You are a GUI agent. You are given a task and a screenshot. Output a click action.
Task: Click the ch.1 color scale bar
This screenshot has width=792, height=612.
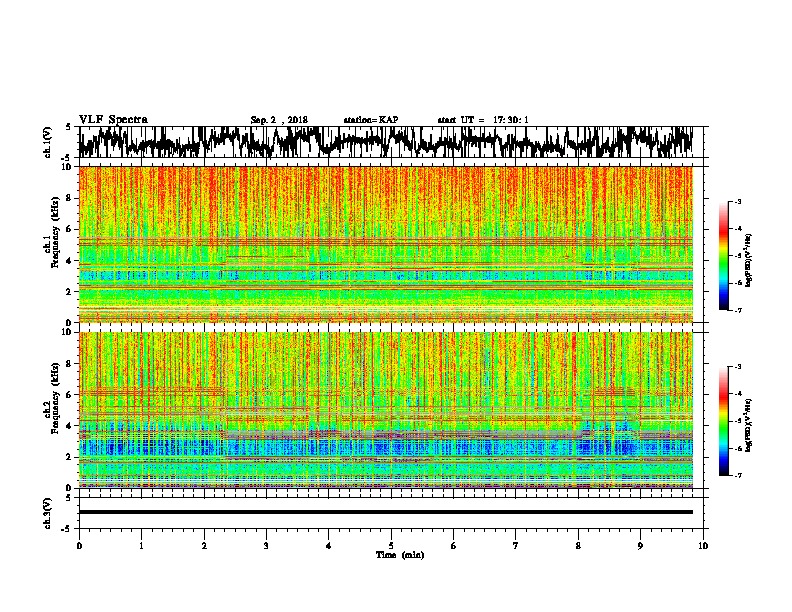click(x=723, y=256)
